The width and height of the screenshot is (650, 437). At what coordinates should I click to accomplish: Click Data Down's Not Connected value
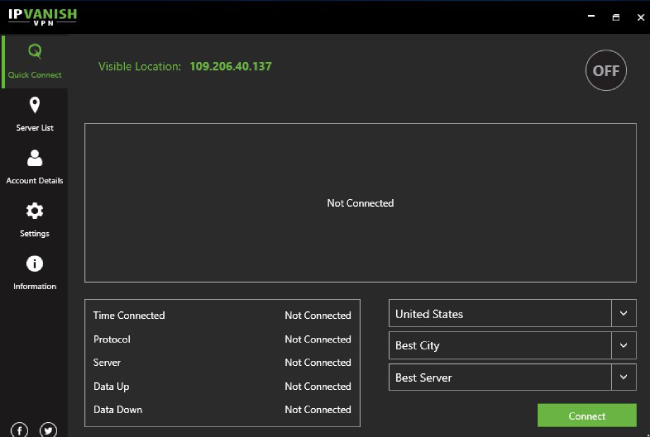(x=318, y=410)
